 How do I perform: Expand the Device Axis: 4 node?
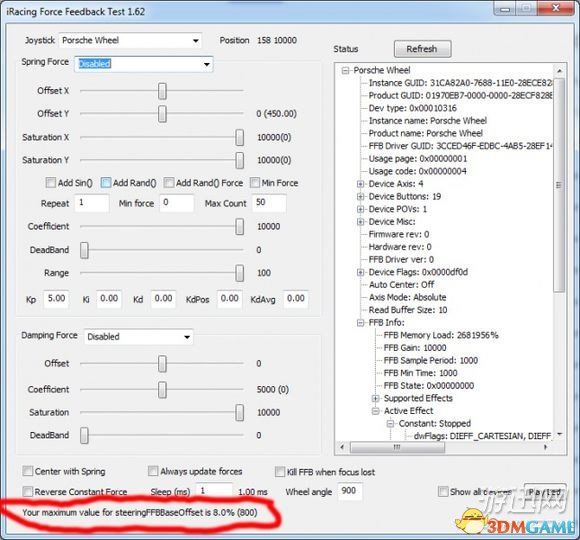pos(360,184)
